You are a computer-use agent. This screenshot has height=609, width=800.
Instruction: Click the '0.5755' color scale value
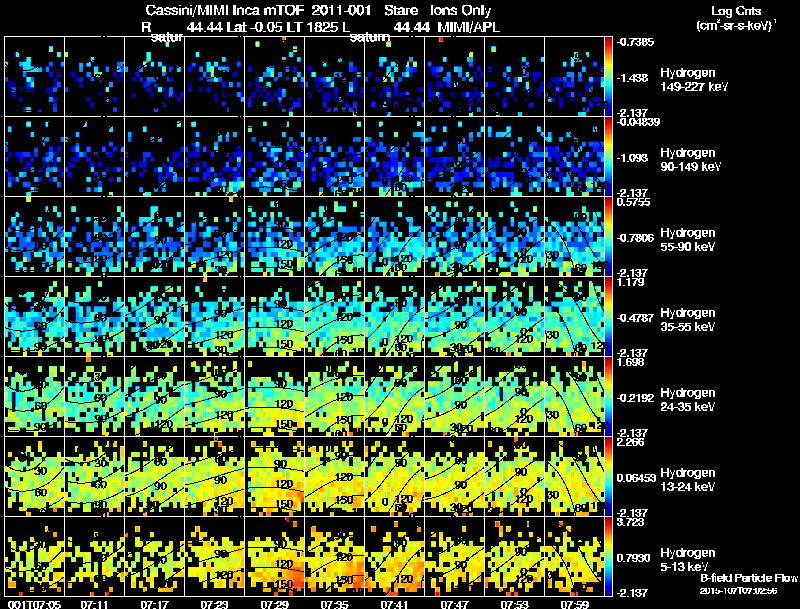pos(633,202)
